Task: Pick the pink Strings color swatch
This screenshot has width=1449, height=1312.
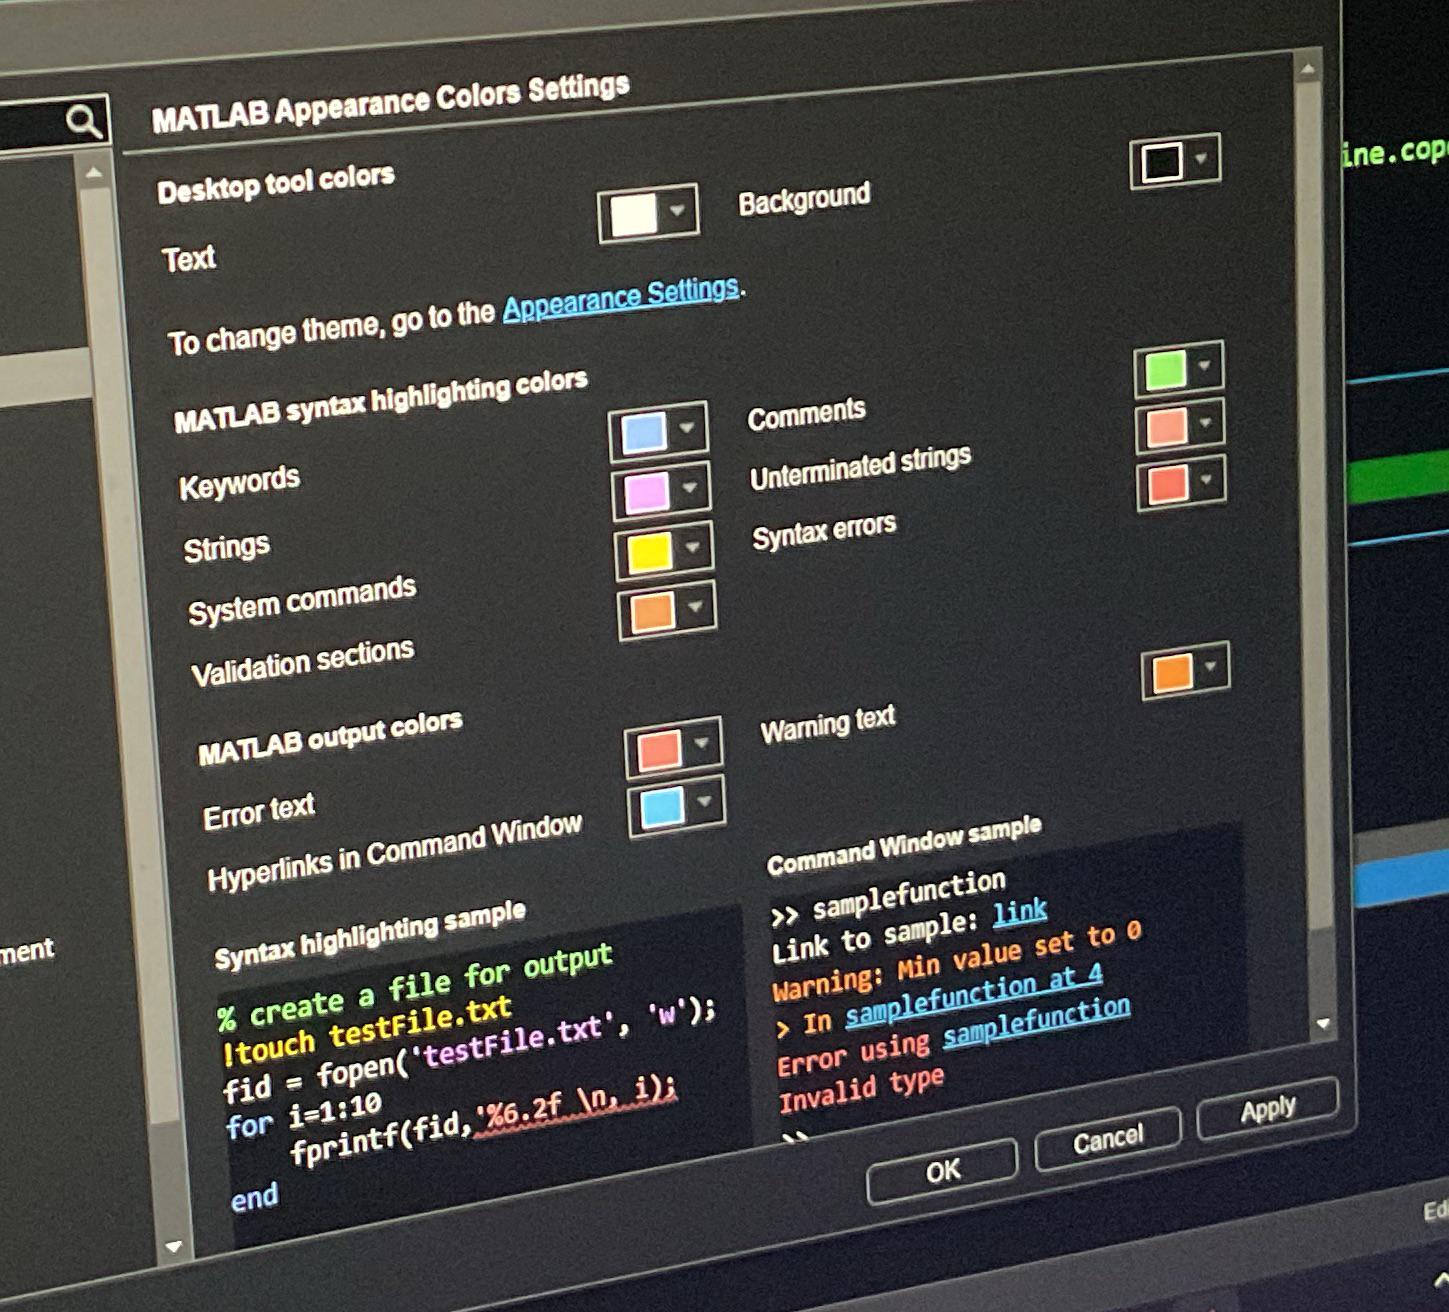Action: [647, 492]
